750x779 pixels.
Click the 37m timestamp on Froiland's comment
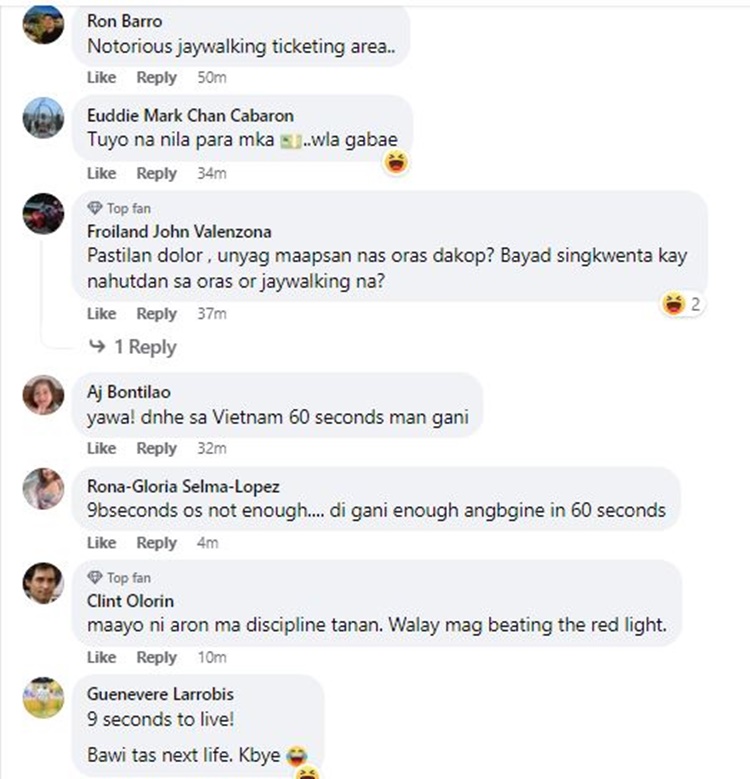pos(212,313)
